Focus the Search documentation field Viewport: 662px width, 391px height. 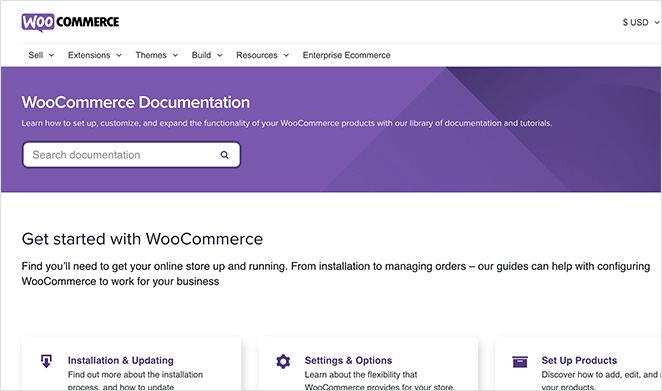(131, 155)
